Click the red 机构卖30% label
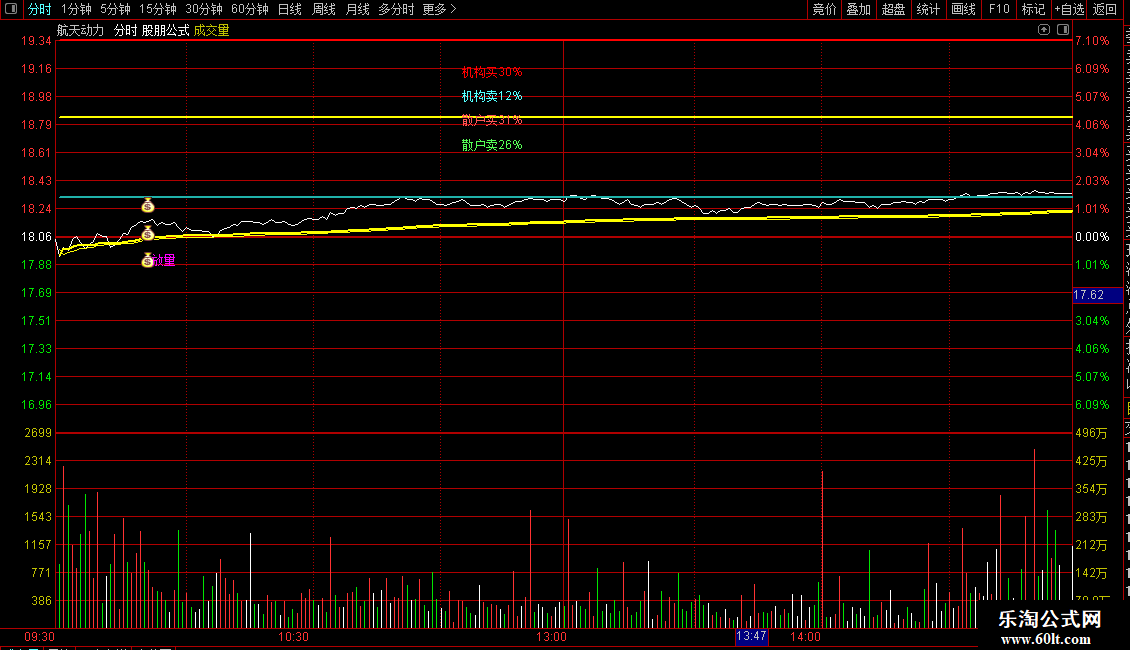The height and width of the screenshot is (650, 1130). click(492, 72)
